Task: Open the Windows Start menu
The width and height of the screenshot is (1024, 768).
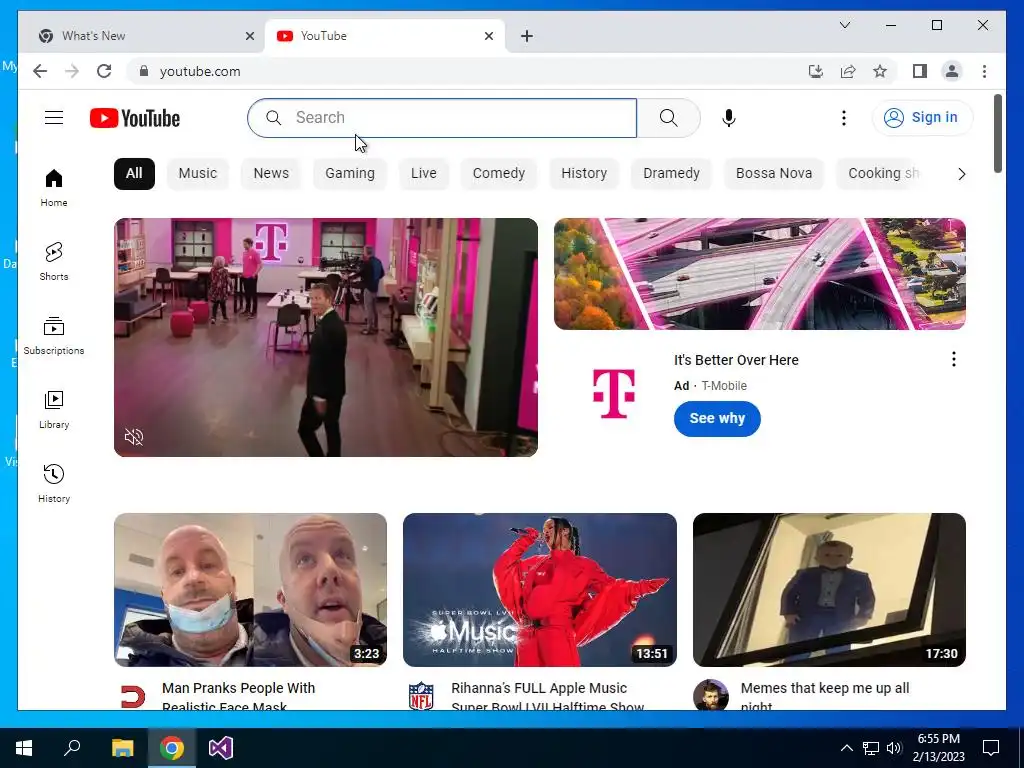Action: tap(24, 748)
